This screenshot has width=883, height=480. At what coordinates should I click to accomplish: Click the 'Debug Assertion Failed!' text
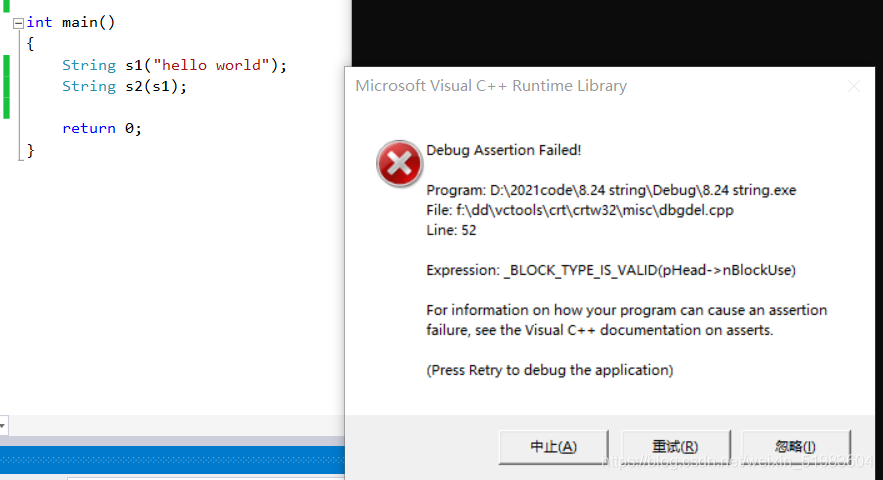tap(503, 150)
